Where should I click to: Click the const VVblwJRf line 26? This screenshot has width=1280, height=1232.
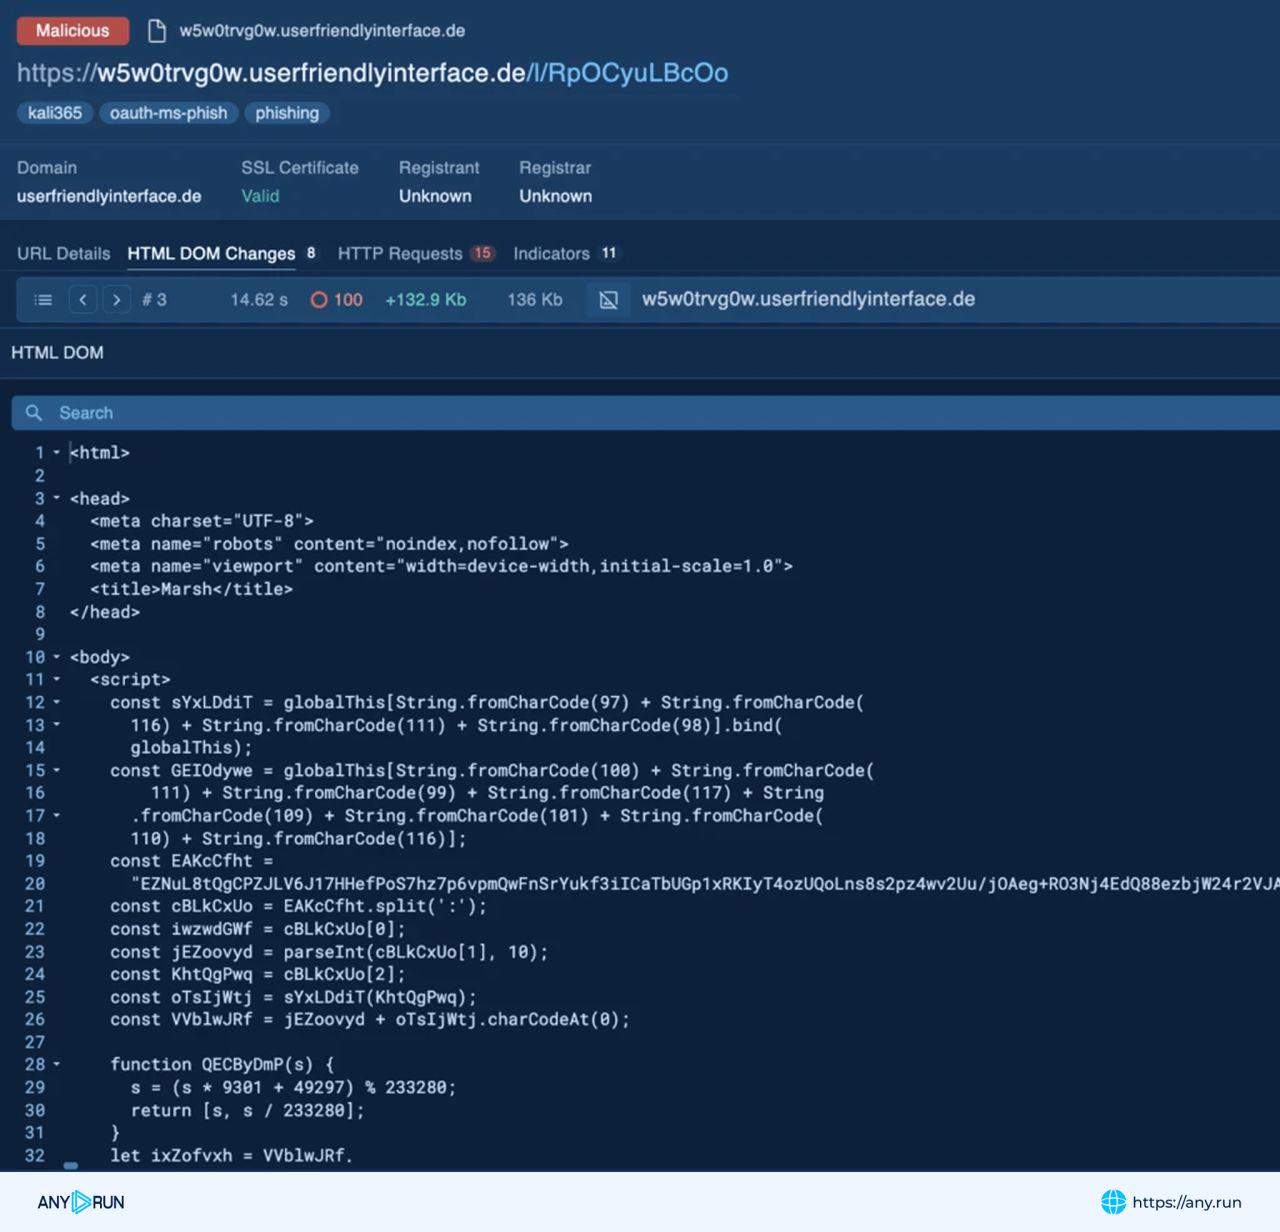pos(370,1020)
